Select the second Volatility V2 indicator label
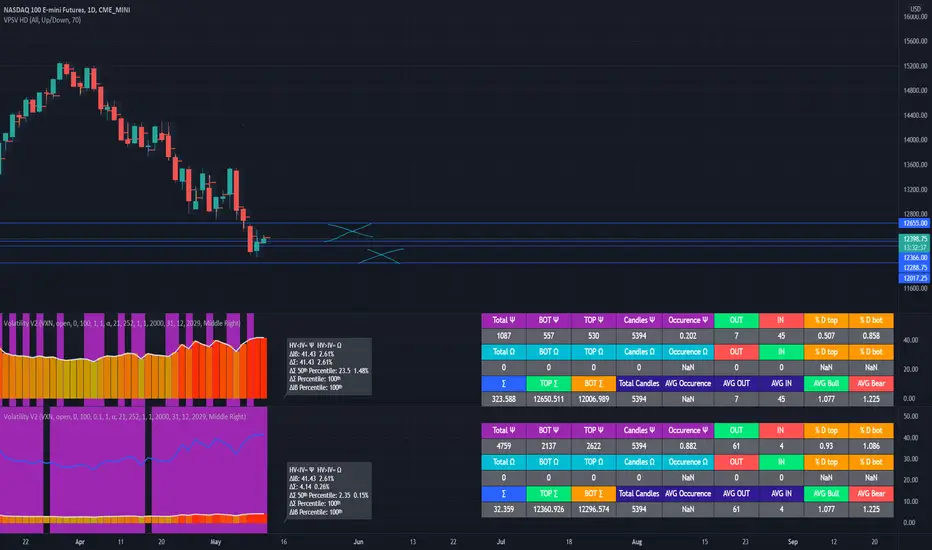Screen dimensions: 932x550 [x=125, y=416]
